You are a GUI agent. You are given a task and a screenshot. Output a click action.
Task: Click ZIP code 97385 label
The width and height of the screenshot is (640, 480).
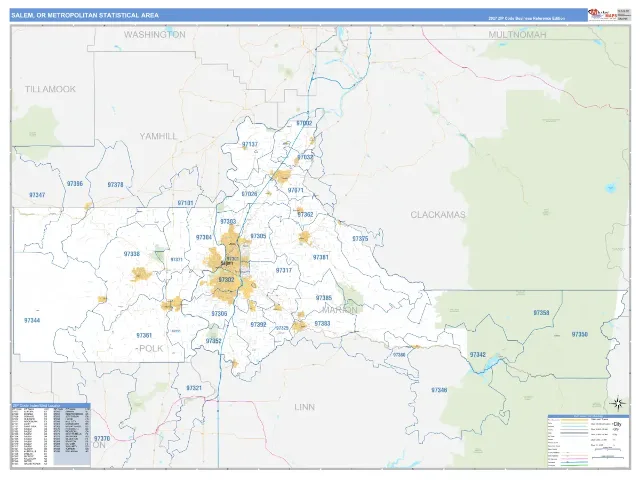click(324, 298)
